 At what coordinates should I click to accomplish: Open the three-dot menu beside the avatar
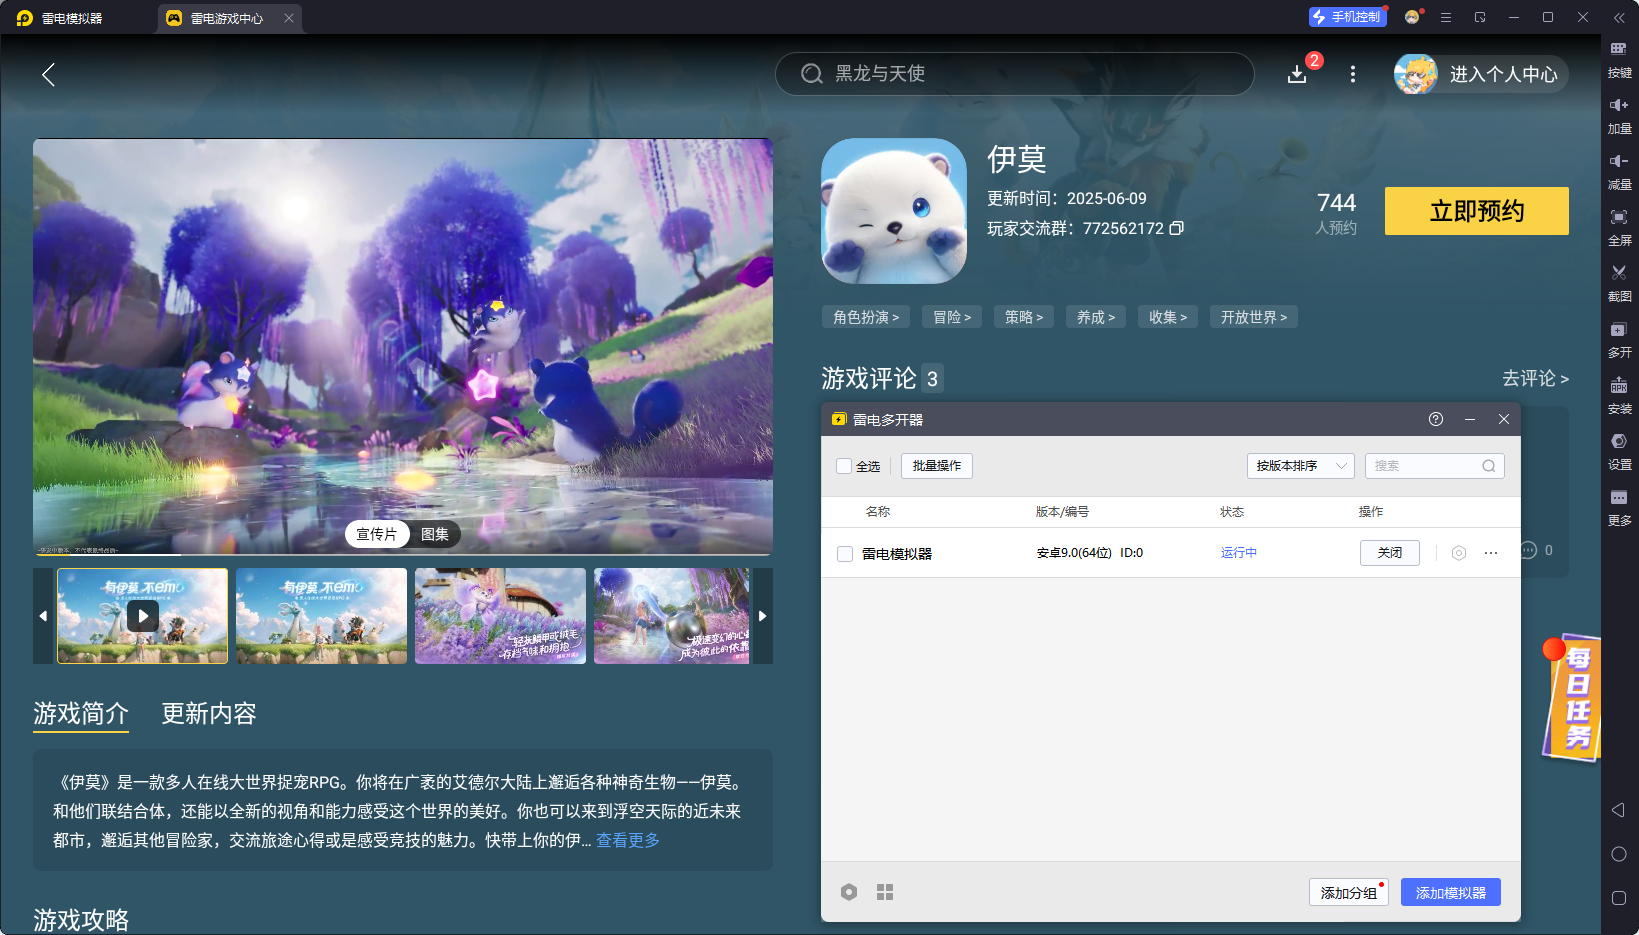[x=1352, y=74]
